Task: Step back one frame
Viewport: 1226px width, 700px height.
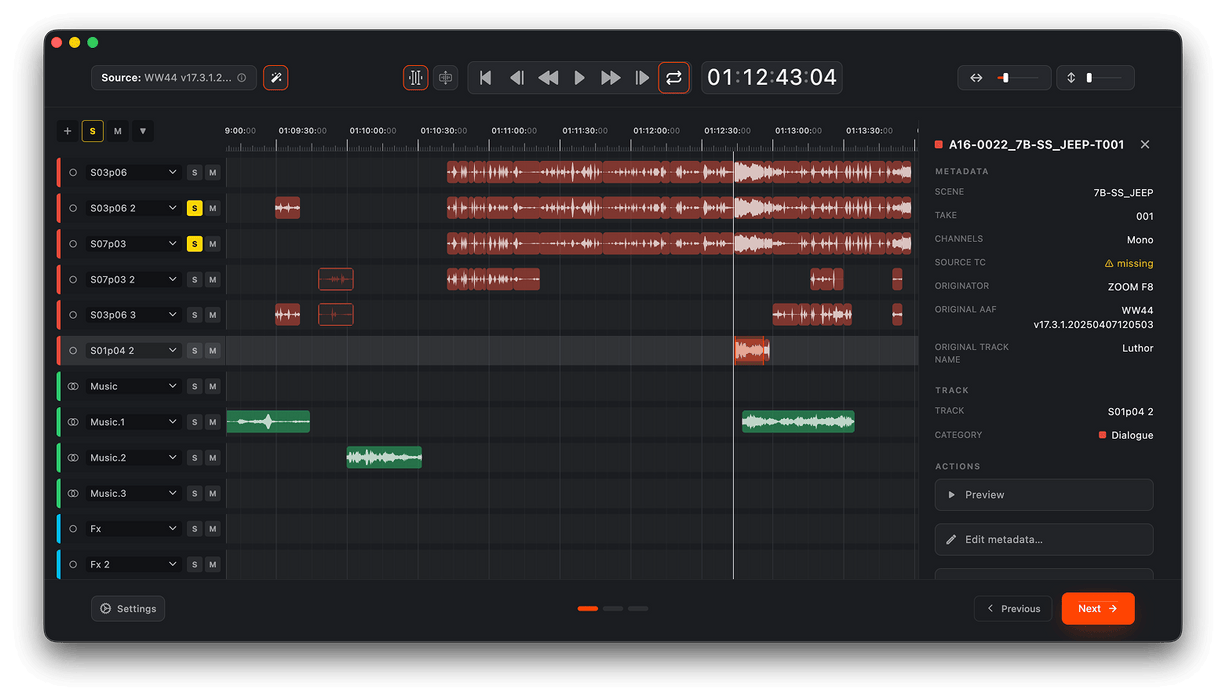Action: [516, 77]
